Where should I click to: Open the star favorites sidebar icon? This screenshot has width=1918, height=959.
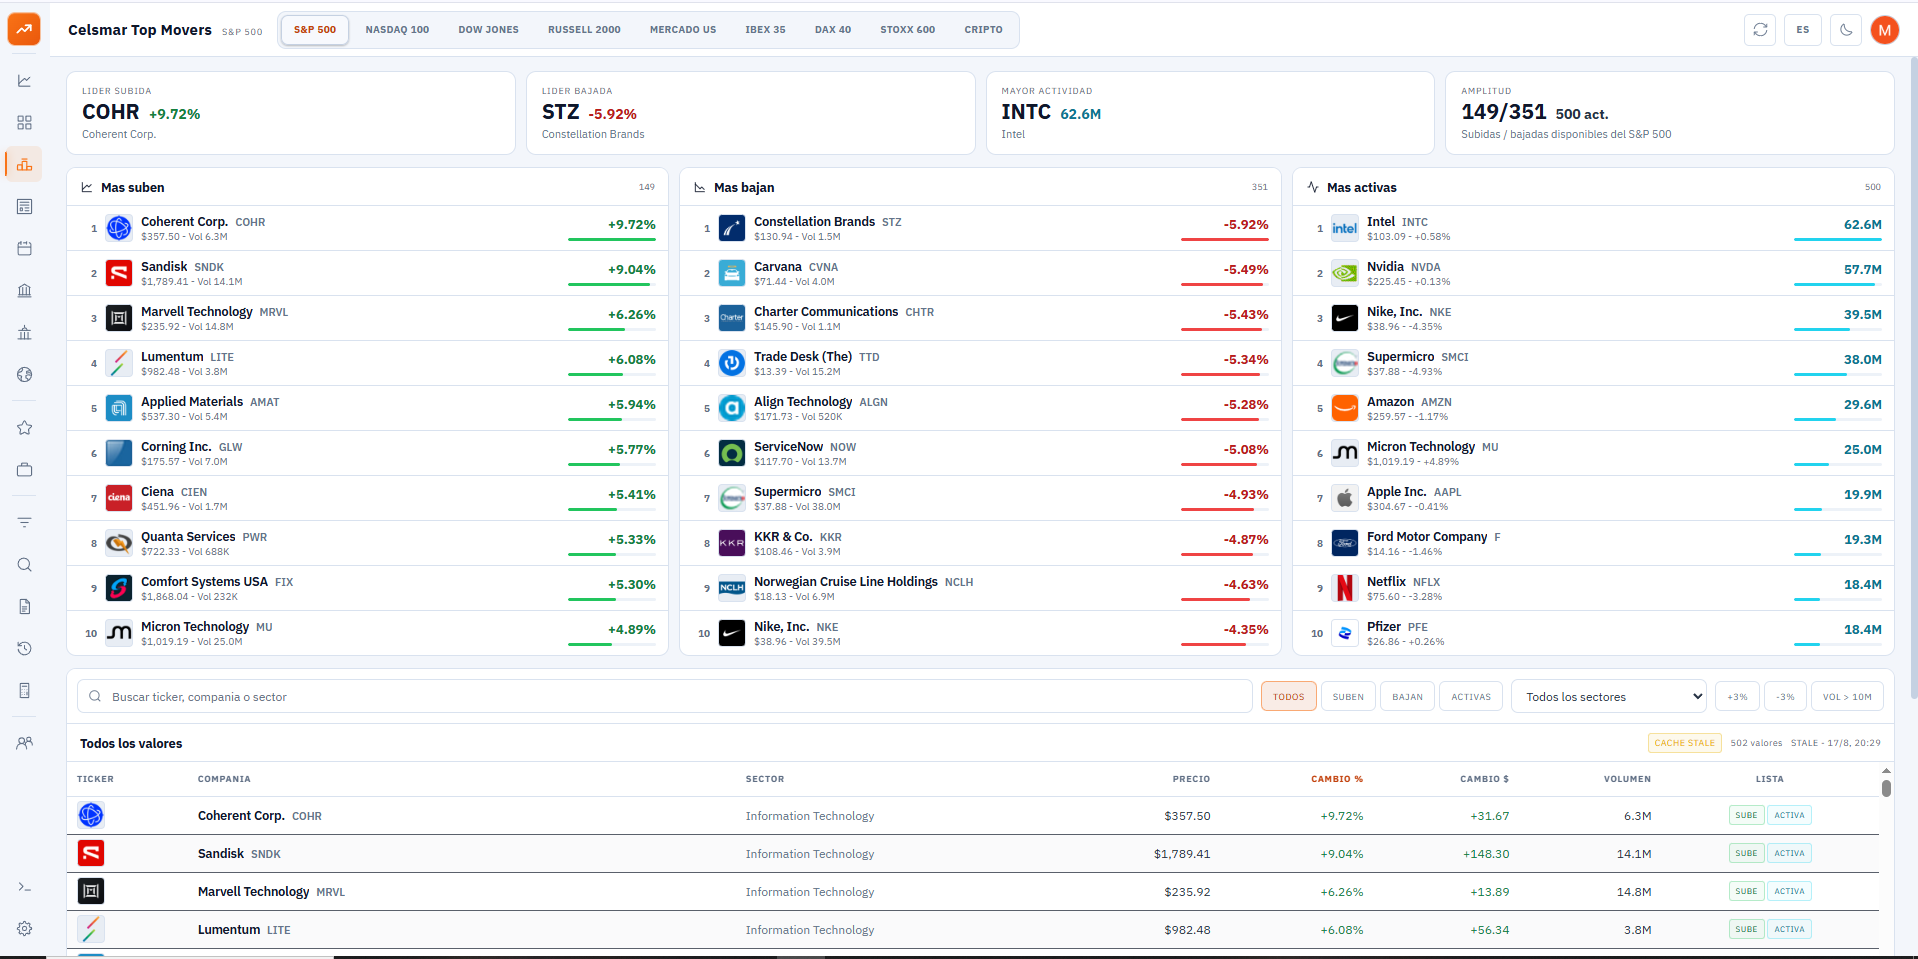click(25, 428)
